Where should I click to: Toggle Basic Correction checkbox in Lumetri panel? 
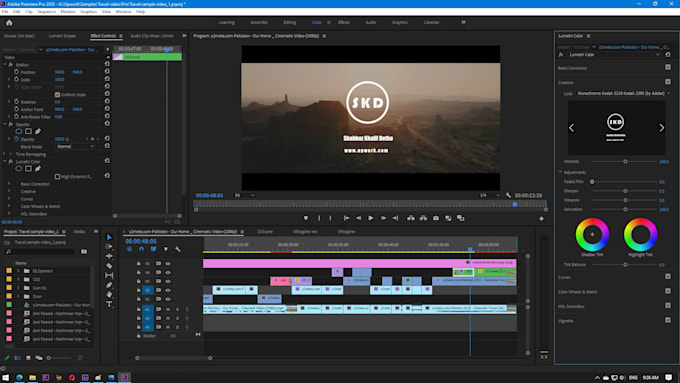click(668, 67)
